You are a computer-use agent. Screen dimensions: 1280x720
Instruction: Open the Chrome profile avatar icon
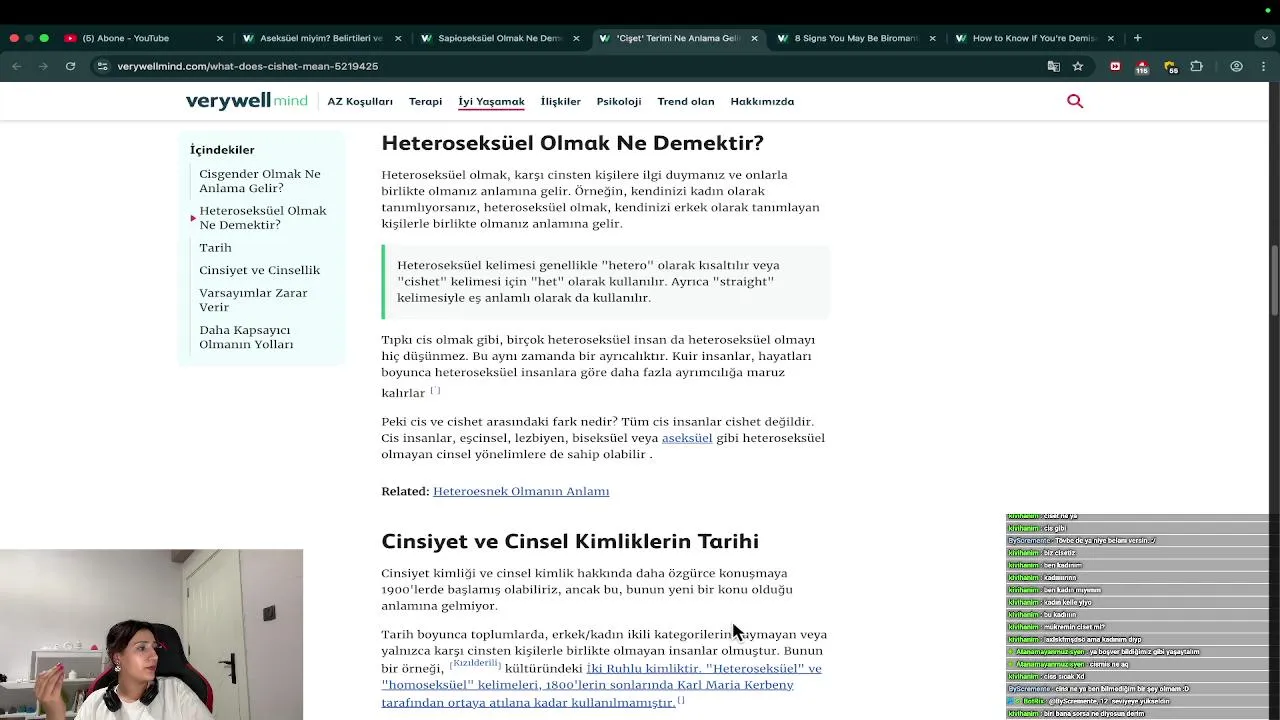click(x=1237, y=66)
